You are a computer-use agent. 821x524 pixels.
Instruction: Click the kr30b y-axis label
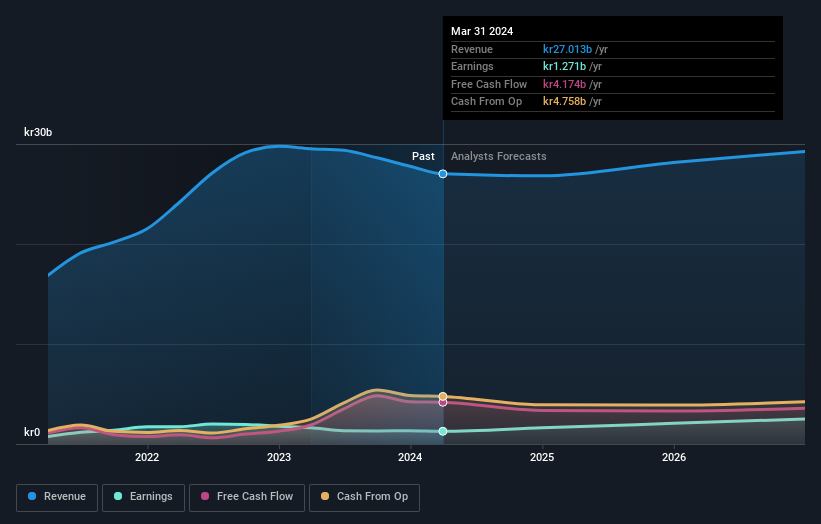pyautogui.click(x=38, y=132)
